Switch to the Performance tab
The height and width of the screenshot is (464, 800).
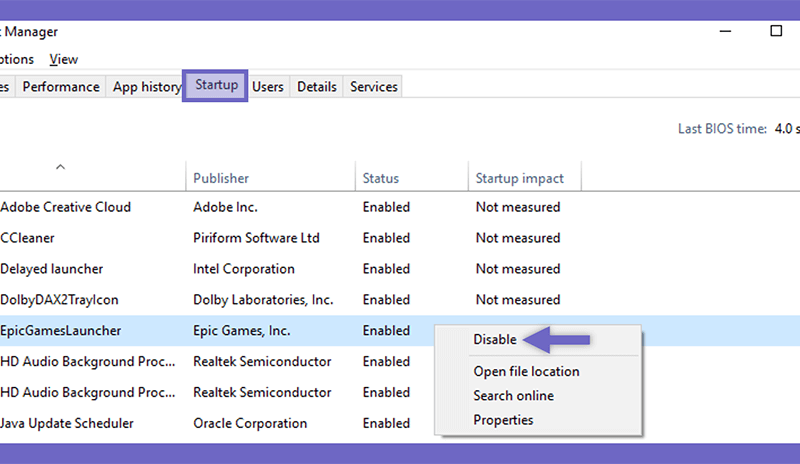pos(61,87)
